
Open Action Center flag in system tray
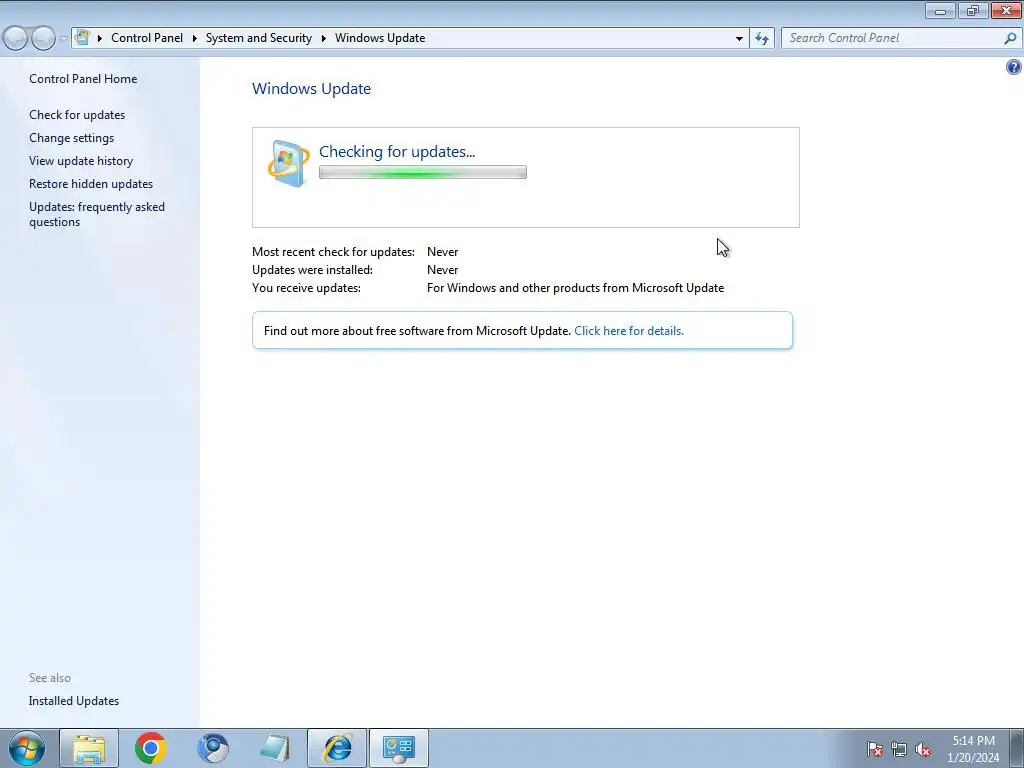[x=874, y=749]
